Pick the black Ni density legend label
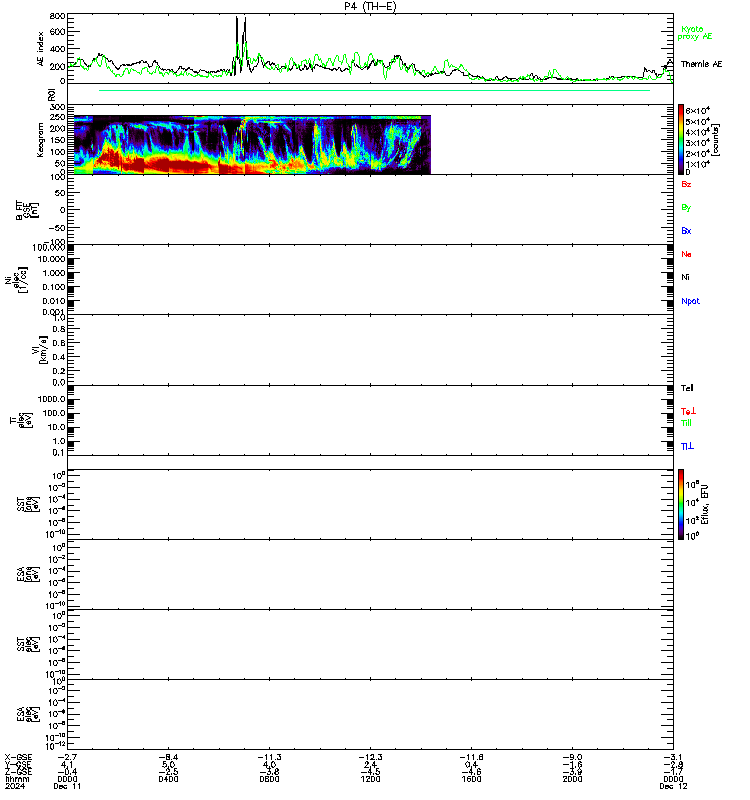The height and width of the screenshot is (800, 750). tap(685, 277)
